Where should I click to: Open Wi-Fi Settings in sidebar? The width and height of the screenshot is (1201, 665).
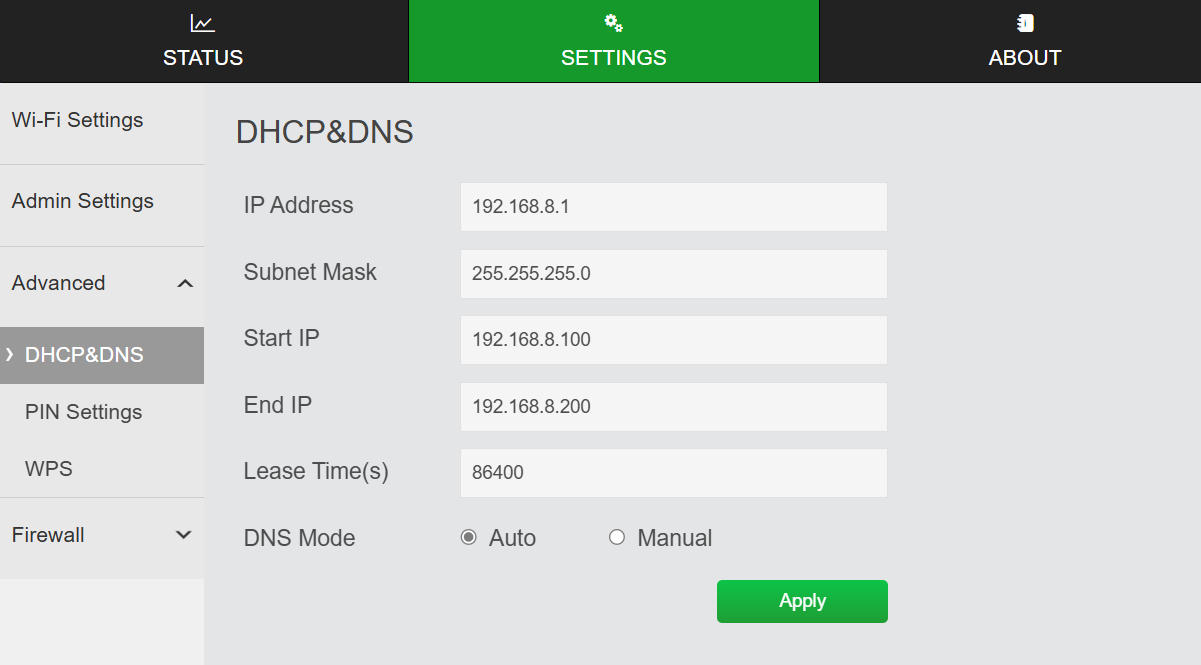(x=78, y=120)
